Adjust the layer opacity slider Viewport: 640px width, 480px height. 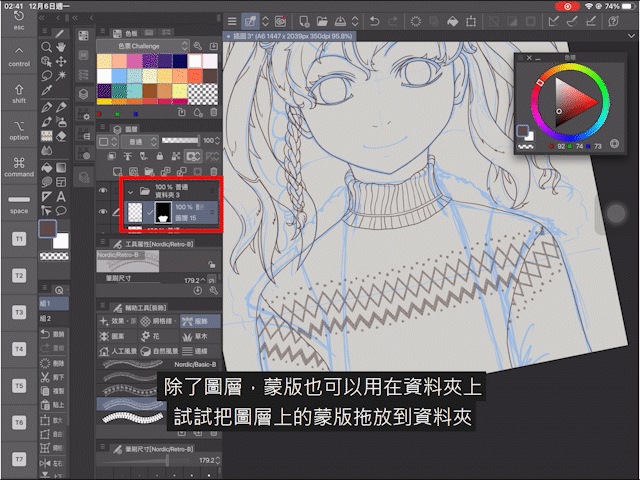tap(180, 141)
